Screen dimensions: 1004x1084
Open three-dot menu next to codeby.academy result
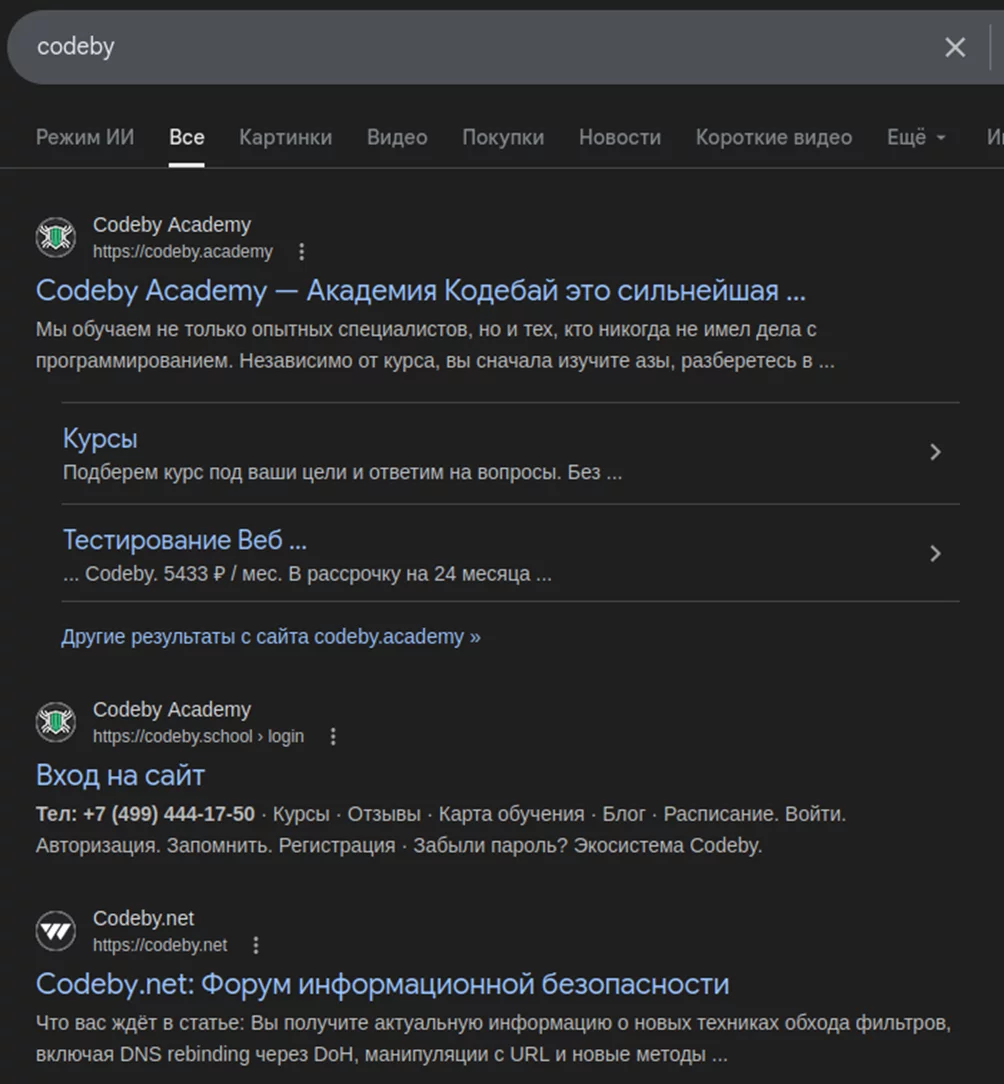coord(302,253)
